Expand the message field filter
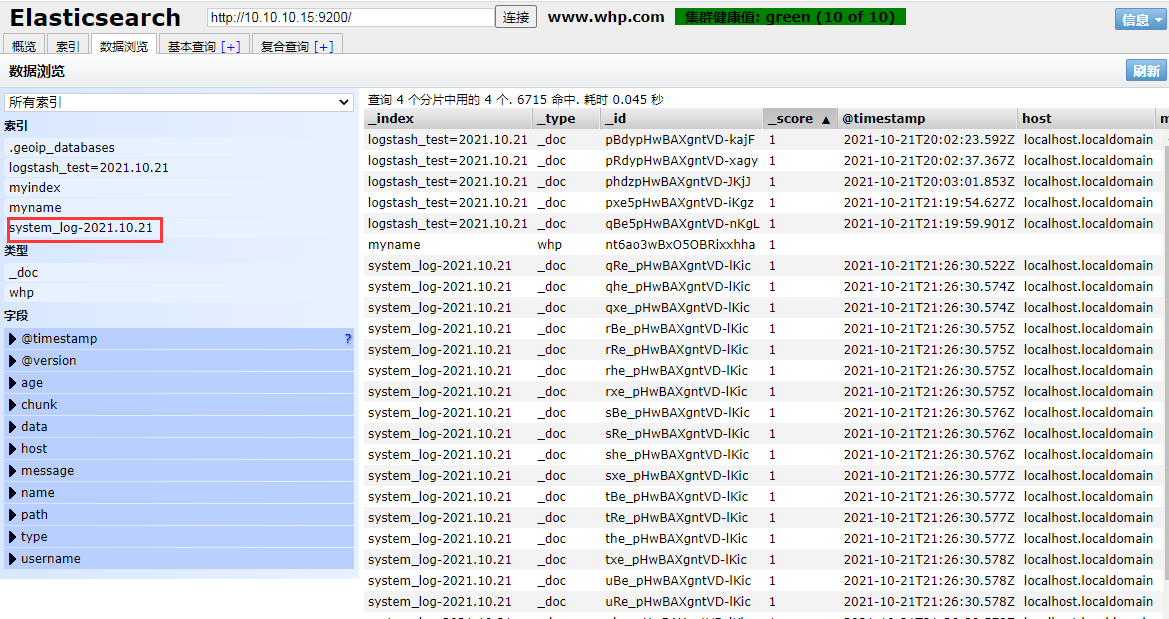 click(179, 471)
